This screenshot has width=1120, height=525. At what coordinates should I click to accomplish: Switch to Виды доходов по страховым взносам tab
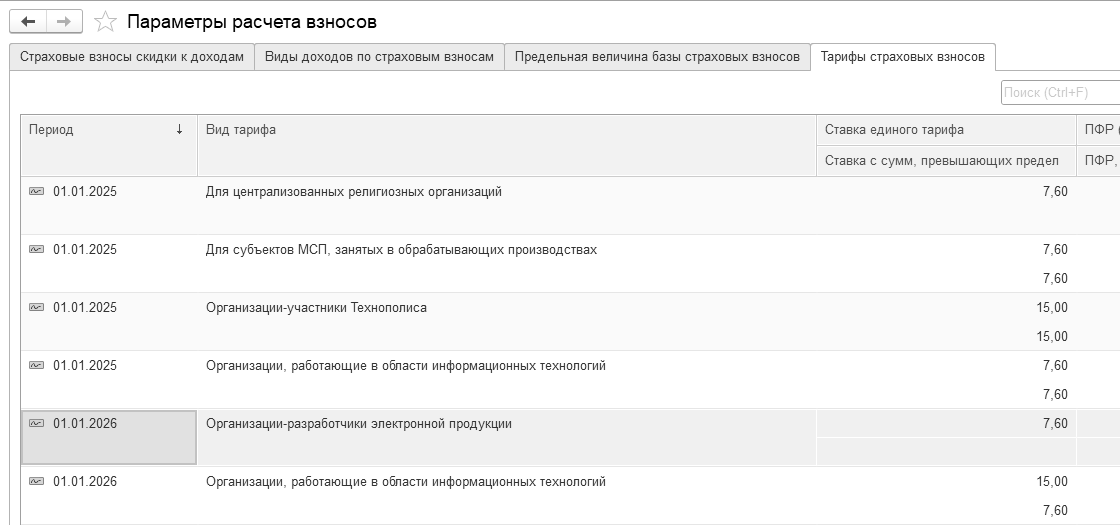[379, 57]
